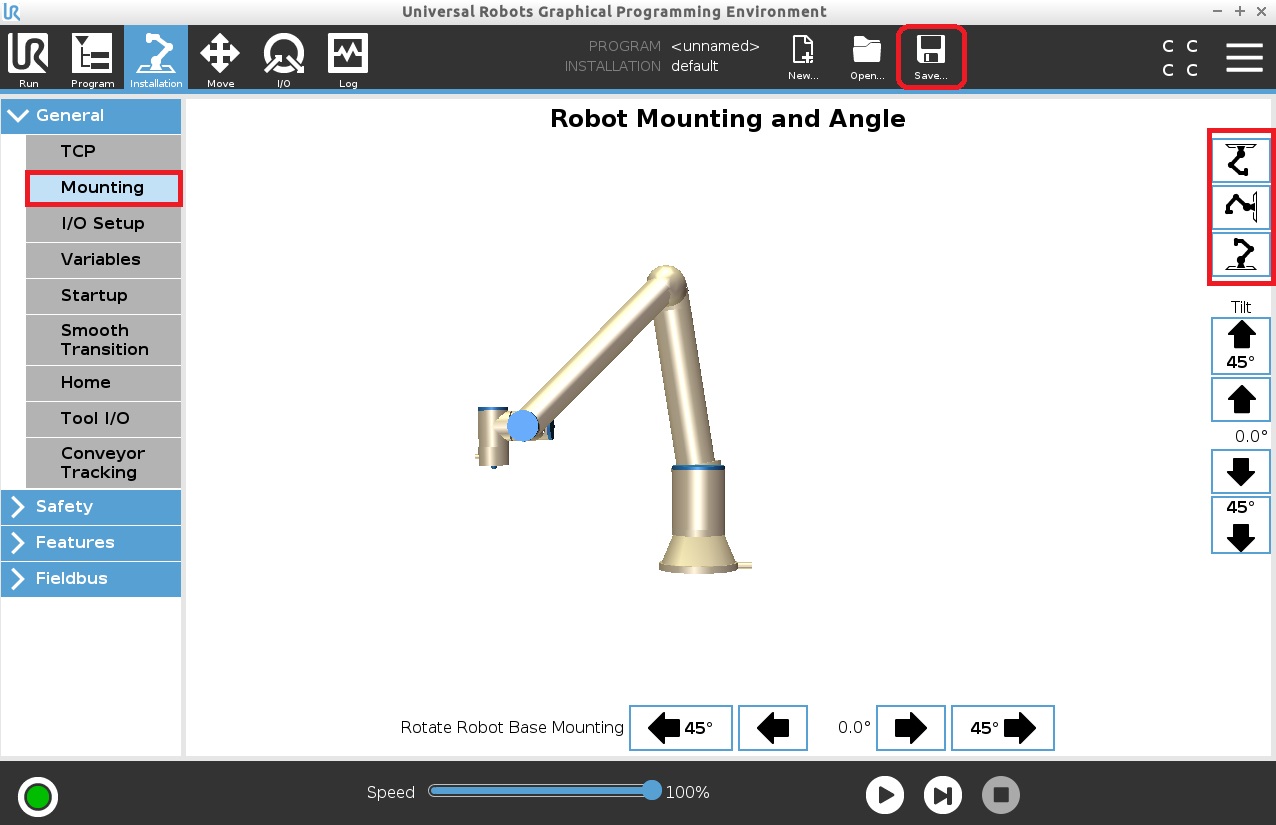Expand the Safety section
This screenshot has height=825, width=1276.
click(x=91, y=507)
